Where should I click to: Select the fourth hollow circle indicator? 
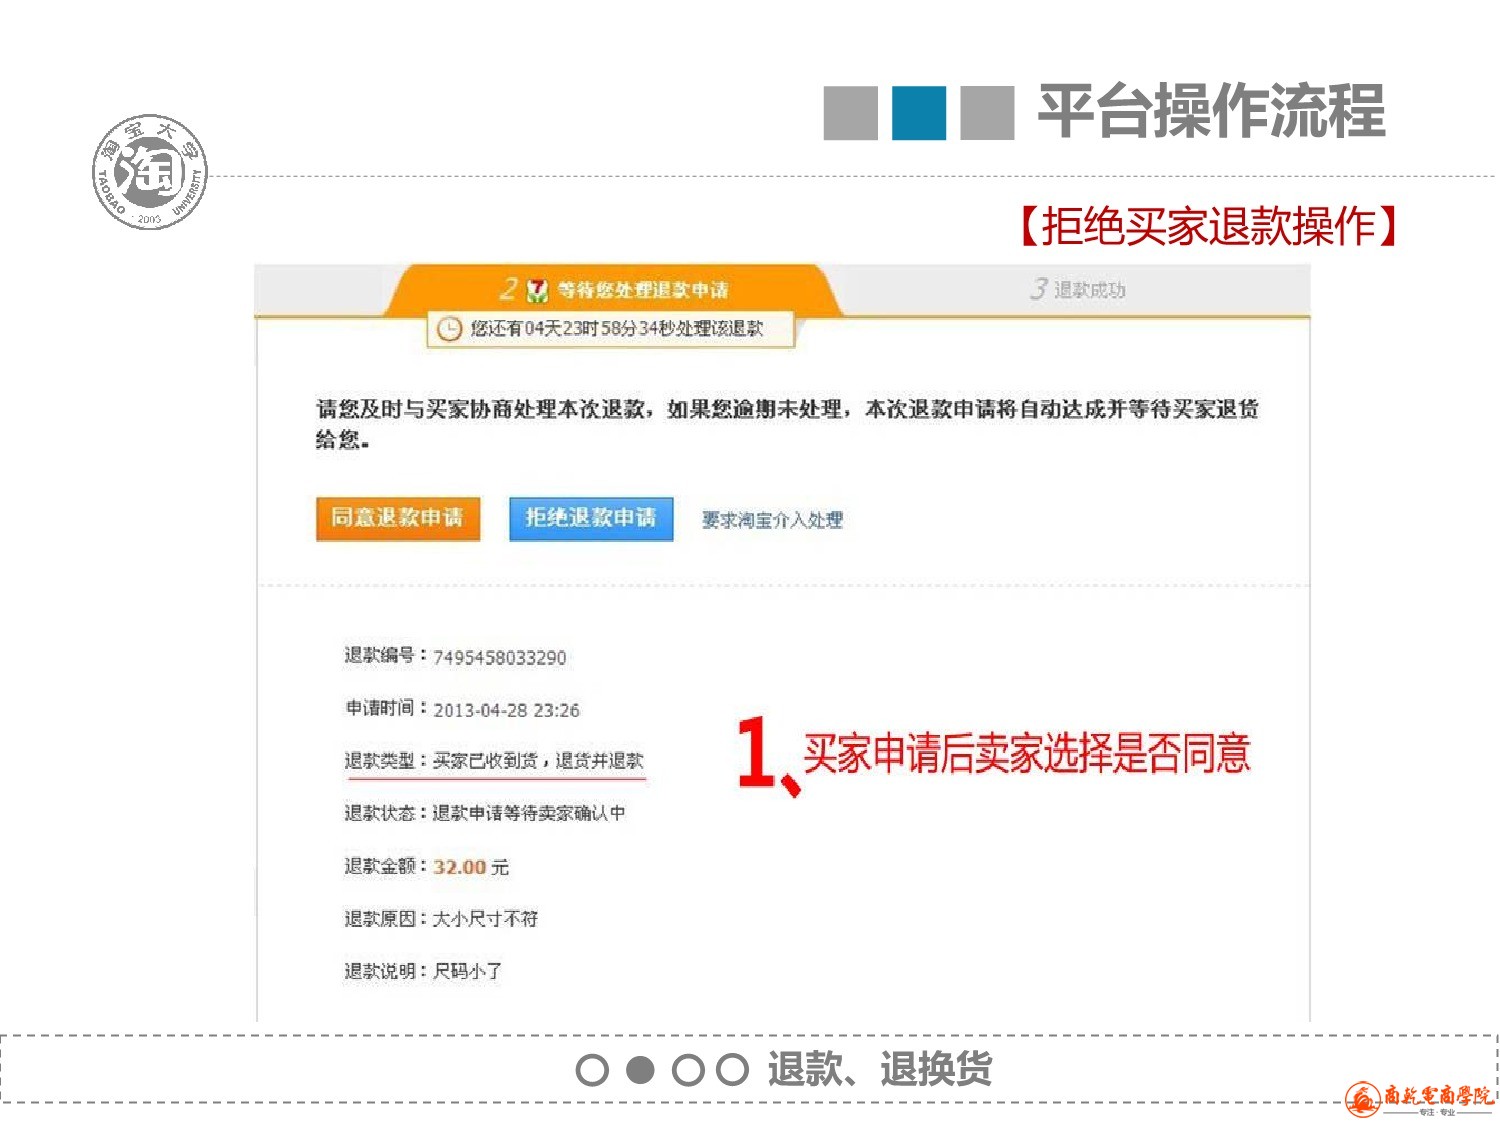pyautogui.click(x=733, y=1070)
